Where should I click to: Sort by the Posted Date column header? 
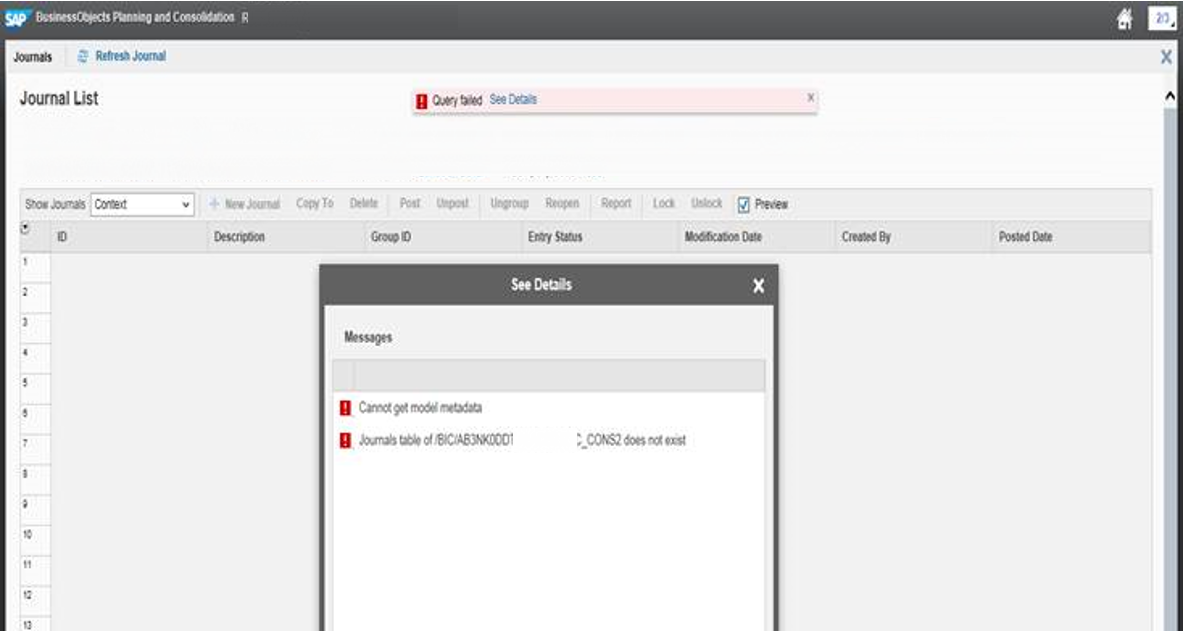click(x=1071, y=237)
